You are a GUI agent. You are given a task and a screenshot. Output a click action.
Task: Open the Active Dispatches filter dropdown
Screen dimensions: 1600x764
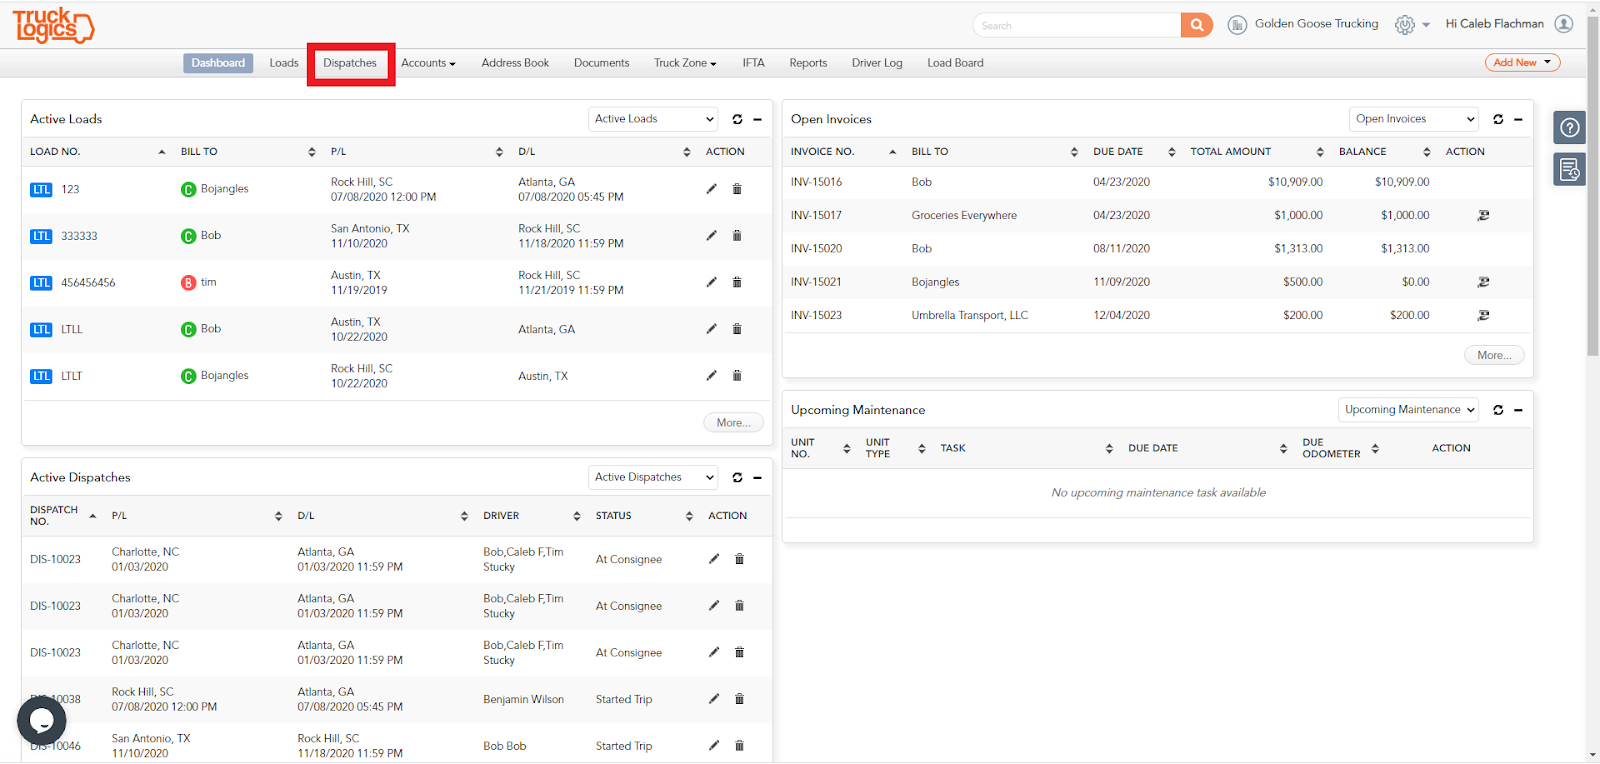[653, 478]
